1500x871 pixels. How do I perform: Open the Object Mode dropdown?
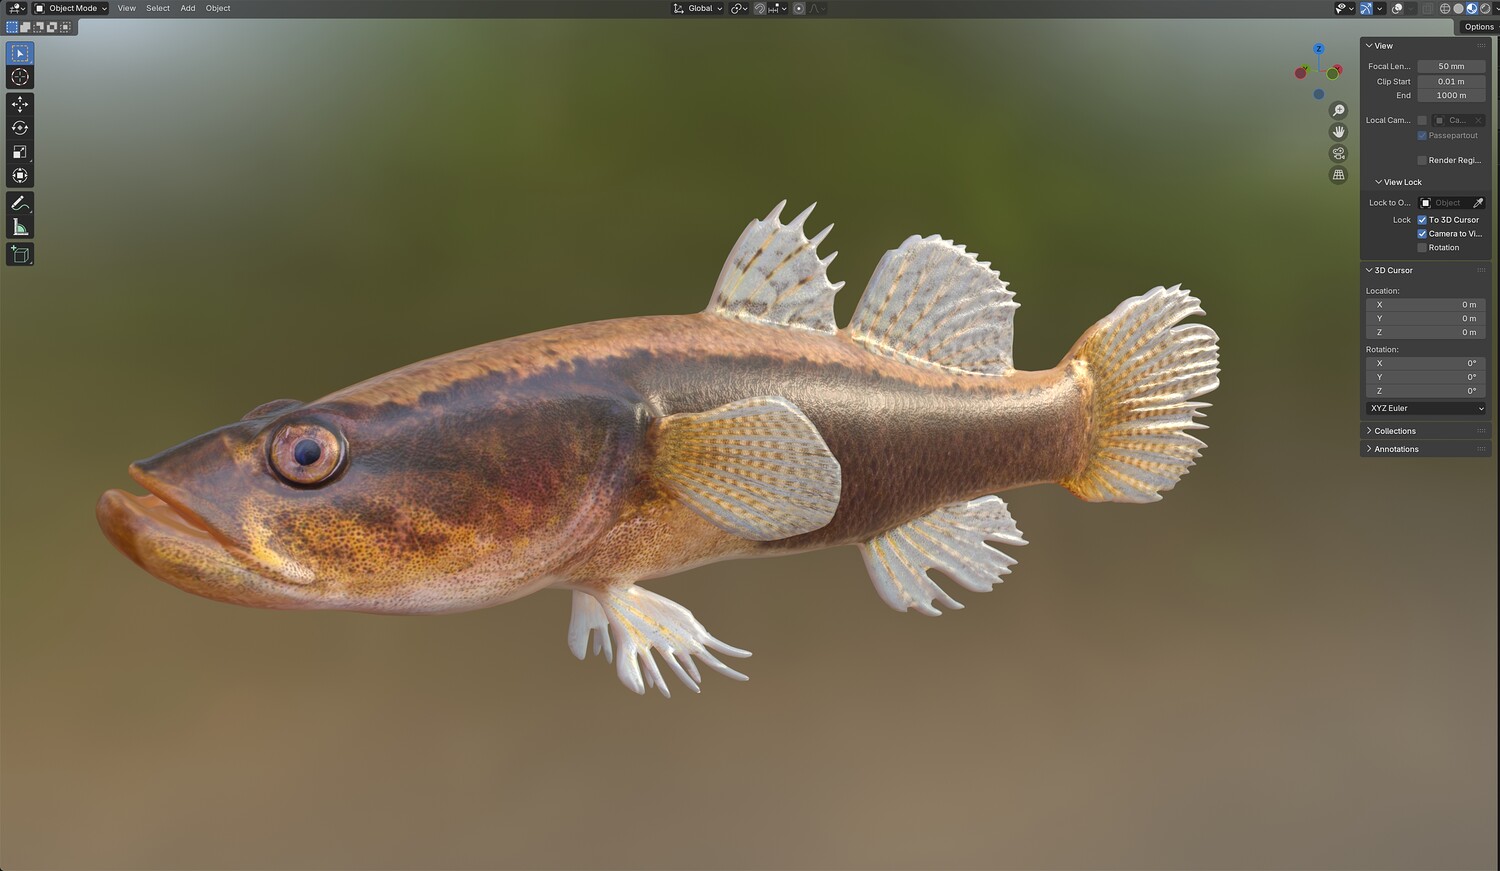[71, 8]
